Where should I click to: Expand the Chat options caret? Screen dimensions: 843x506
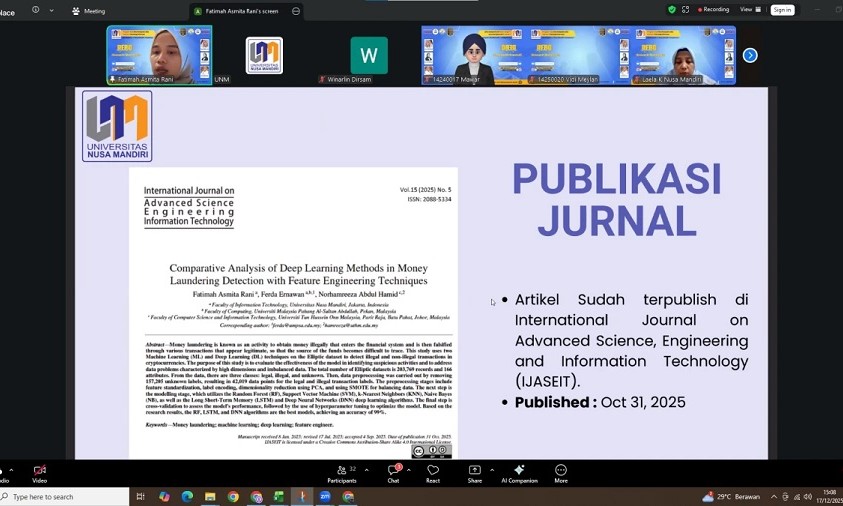pyautogui.click(x=411, y=468)
